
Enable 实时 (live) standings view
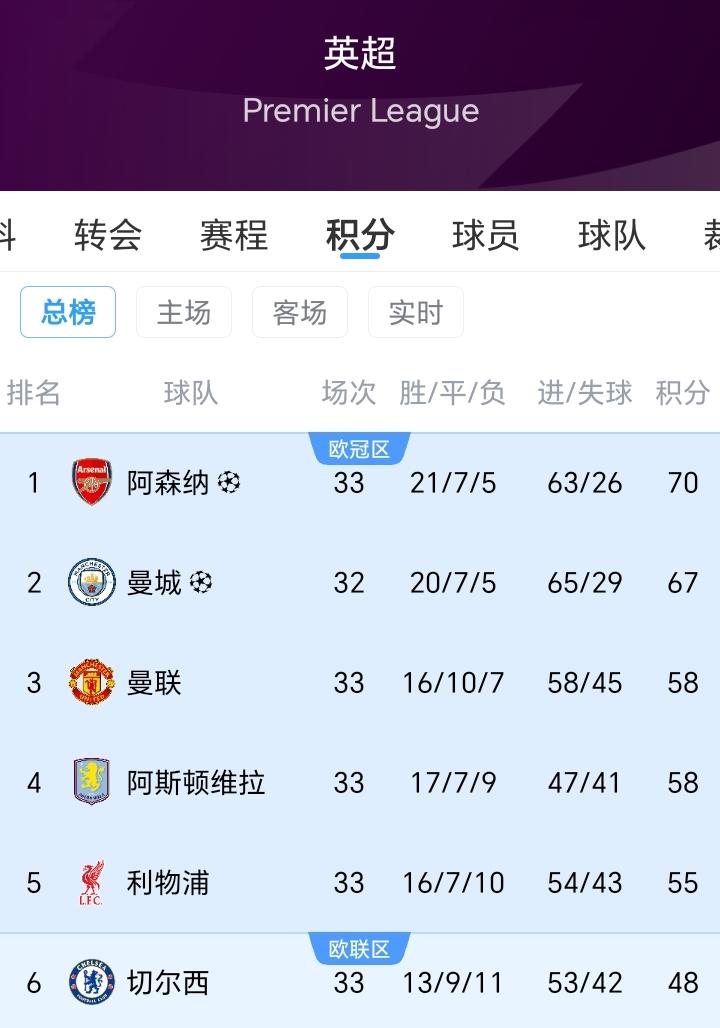pos(416,312)
